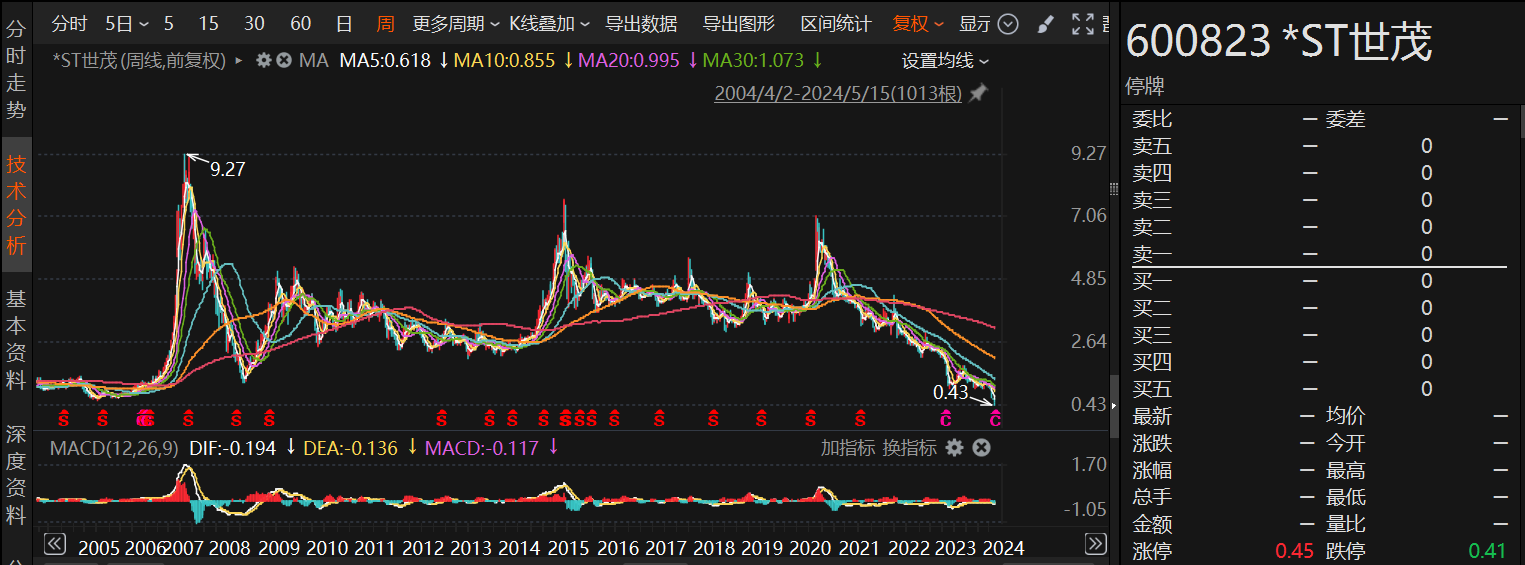Open 设置均线 dropdown
Image resolution: width=1525 pixels, height=565 pixels.
(x=945, y=61)
